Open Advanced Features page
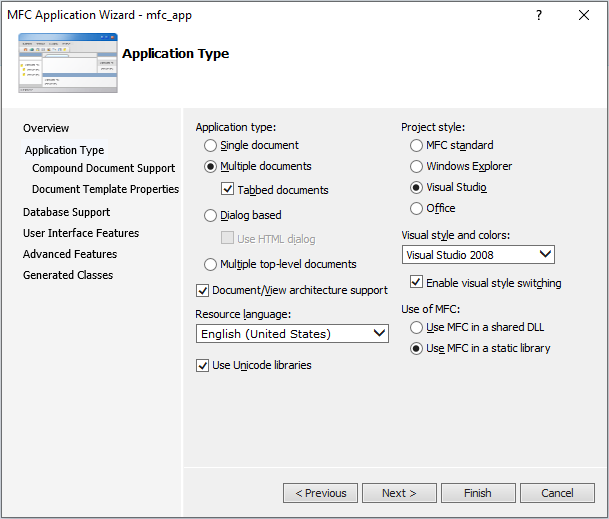This screenshot has height=519, width=609. point(70,254)
